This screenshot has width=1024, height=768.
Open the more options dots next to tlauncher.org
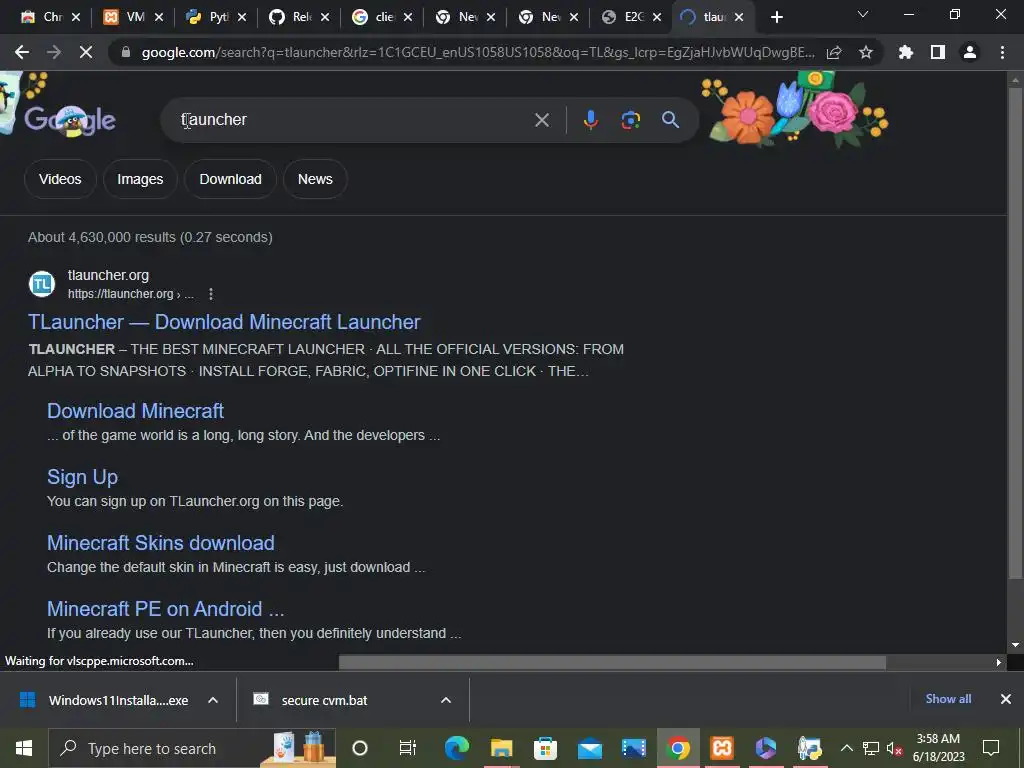coord(210,294)
